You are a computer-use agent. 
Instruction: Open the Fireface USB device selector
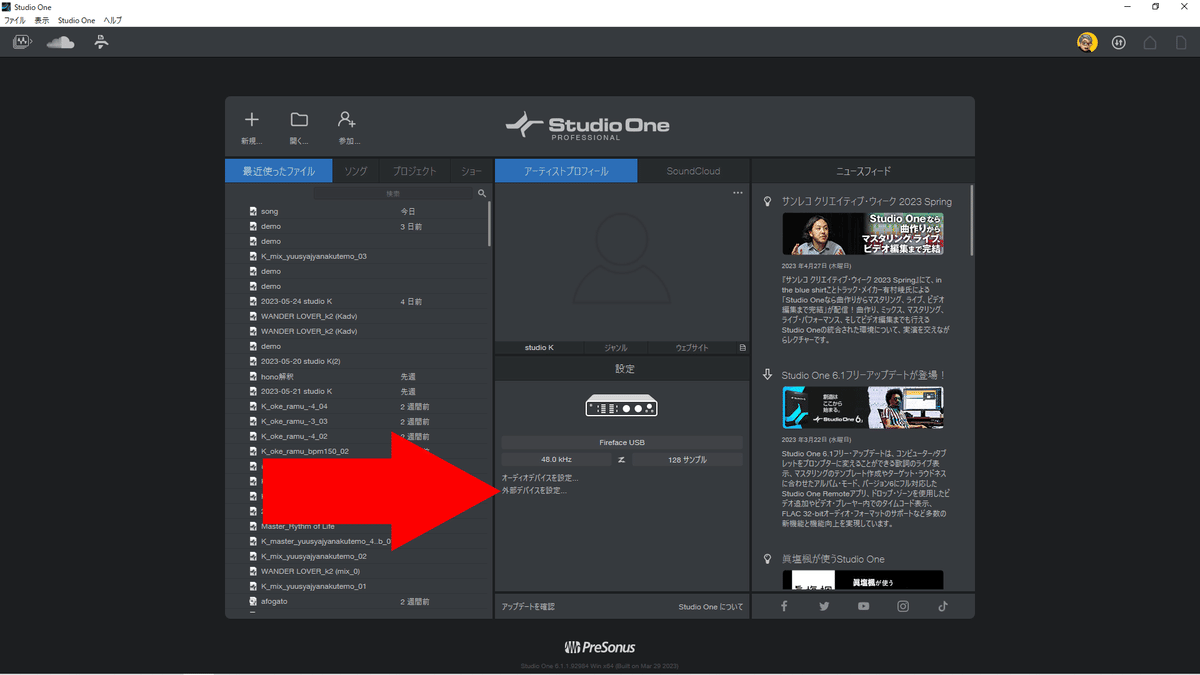pyautogui.click(x=622, y=442)
